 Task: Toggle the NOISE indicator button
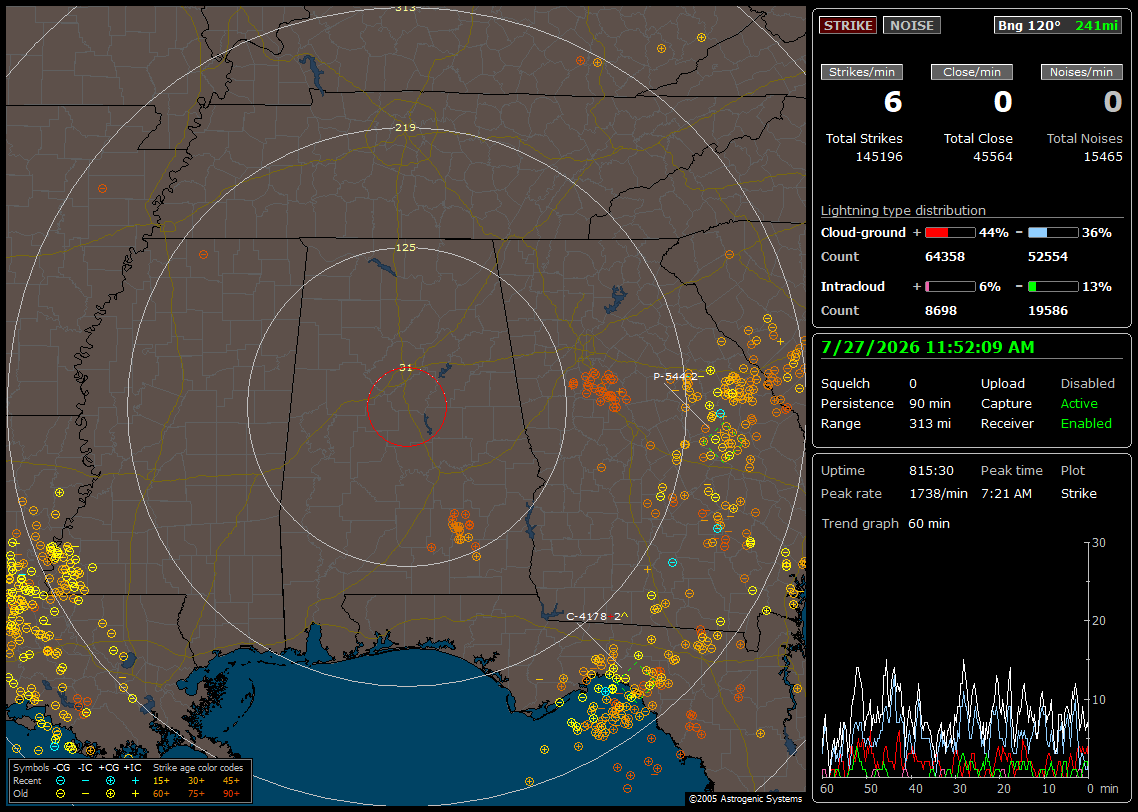[x=912, y=25]
